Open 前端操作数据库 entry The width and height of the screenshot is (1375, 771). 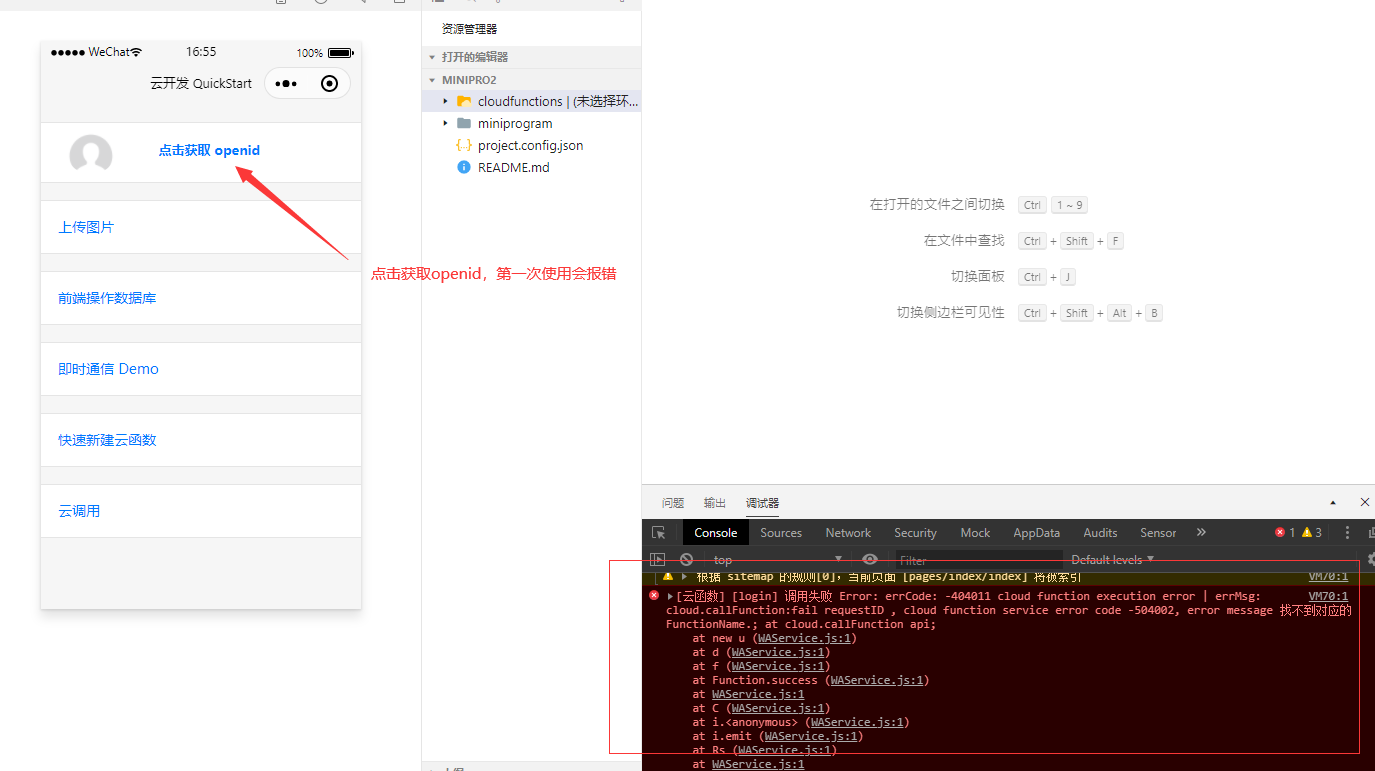tap(201, 298)
